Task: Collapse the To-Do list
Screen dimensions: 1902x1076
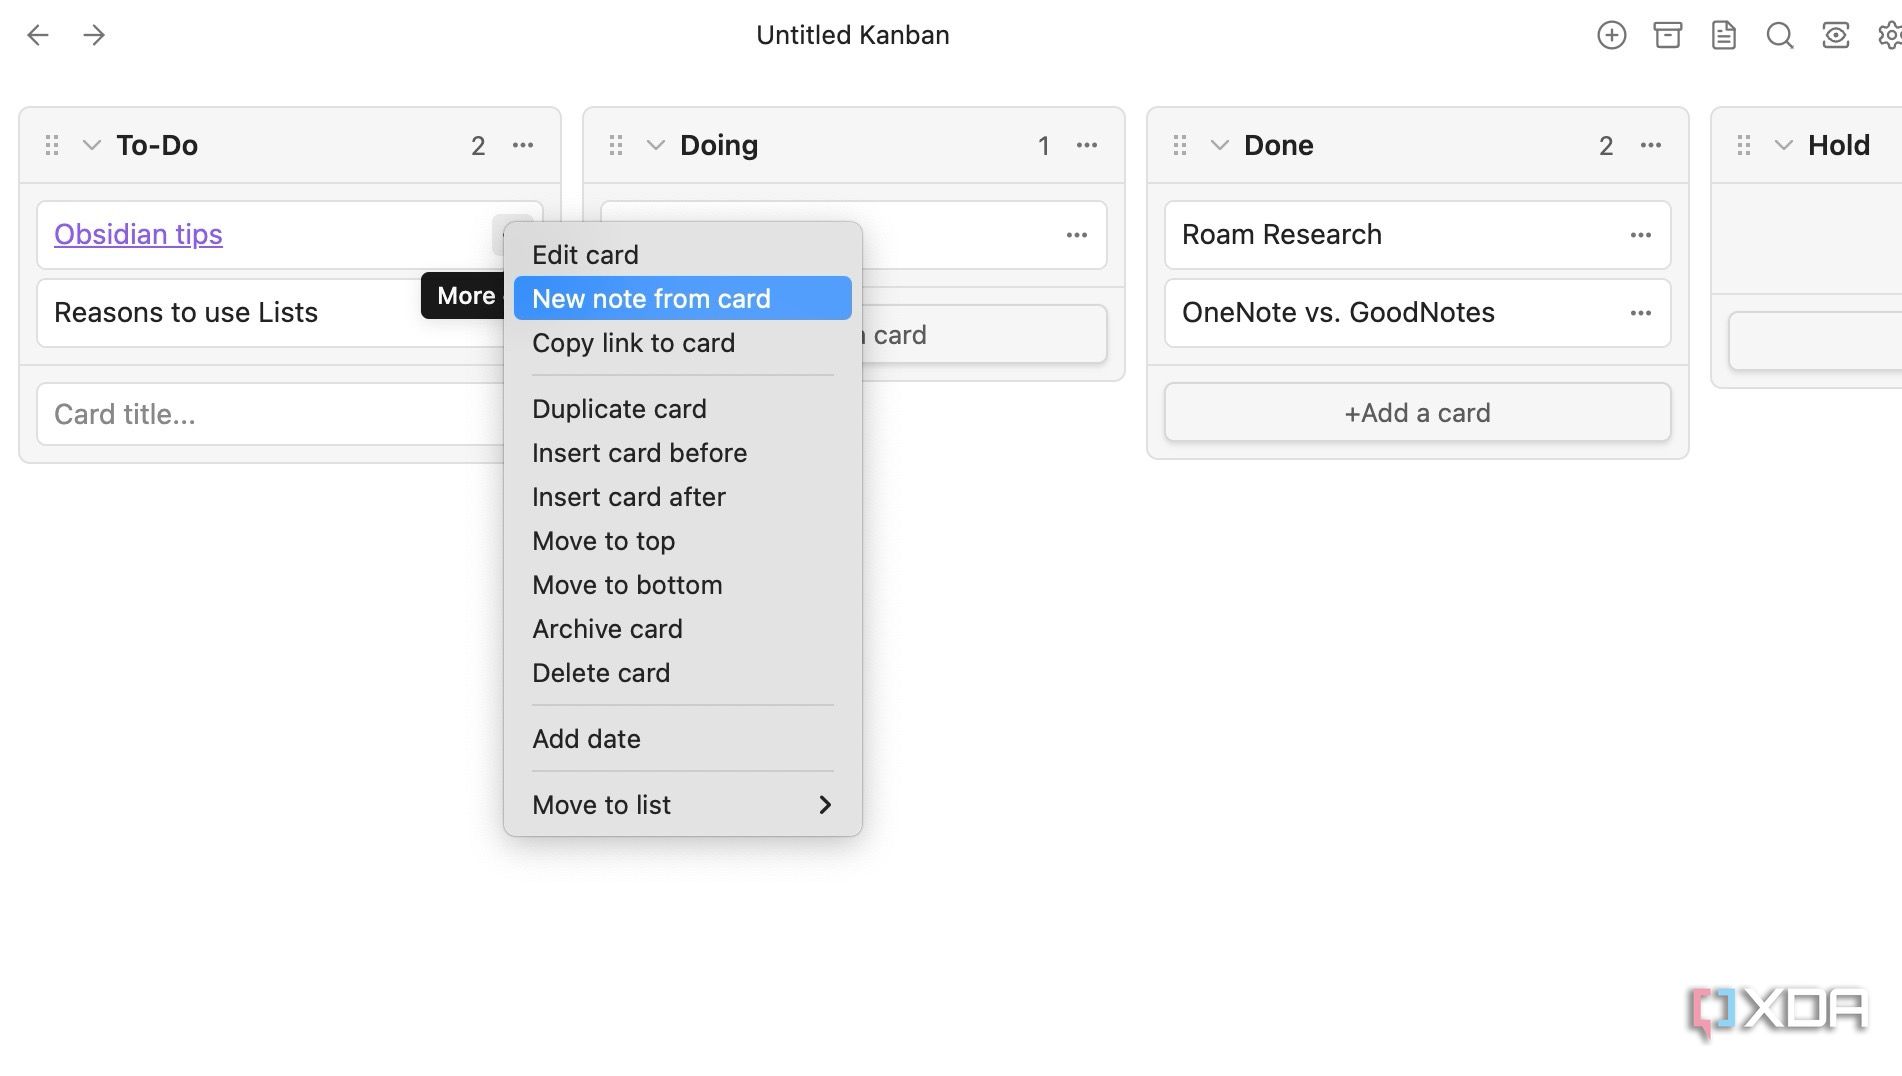Action: coord(91,145)
